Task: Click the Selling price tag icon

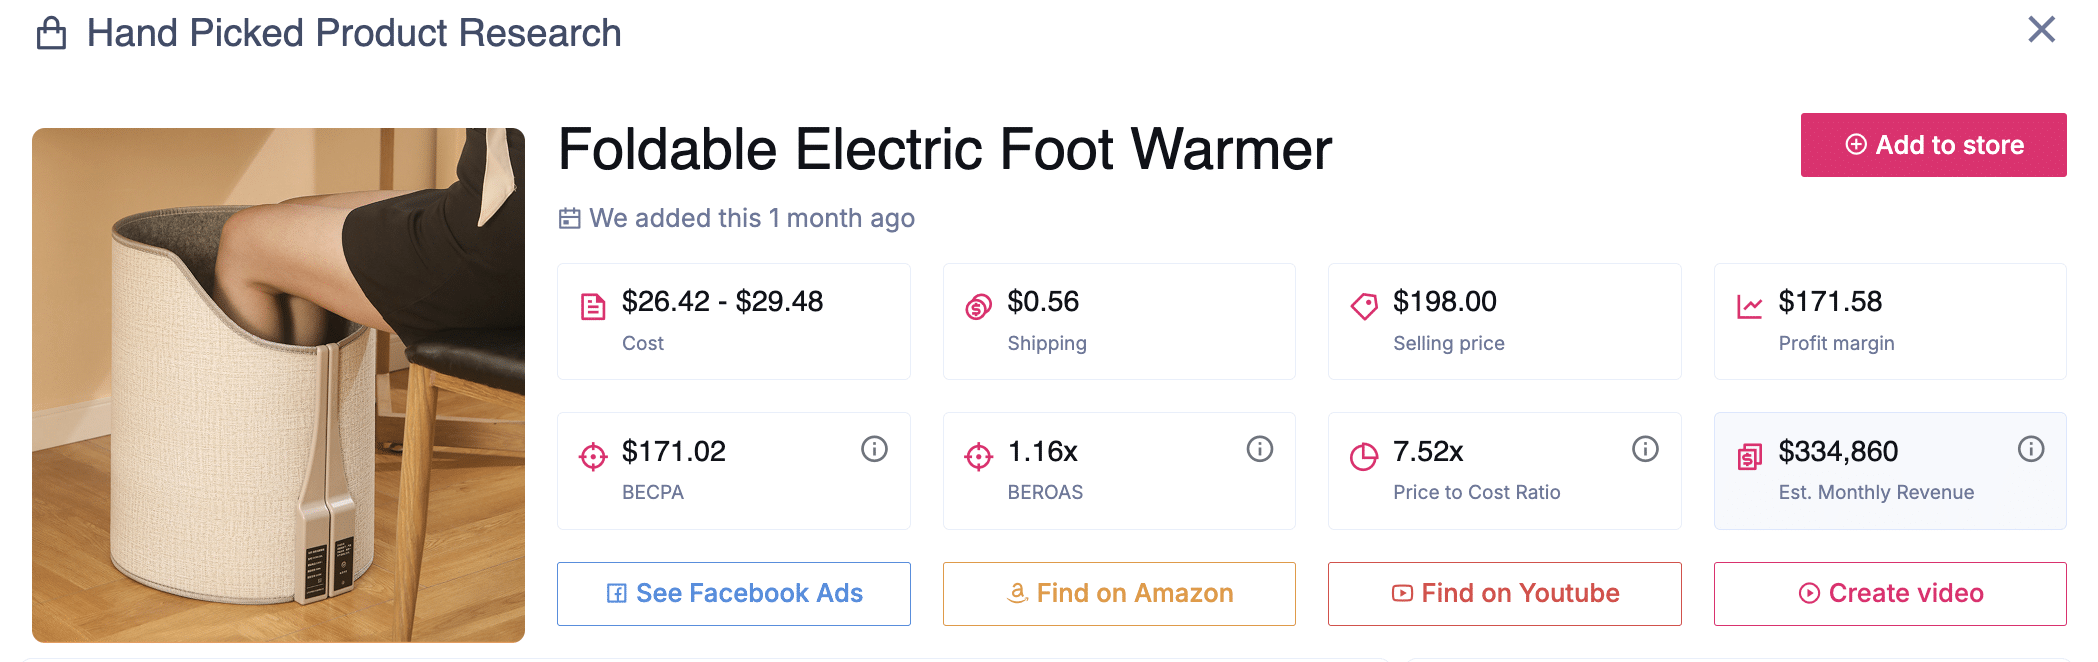Action: coord(1364,306)
